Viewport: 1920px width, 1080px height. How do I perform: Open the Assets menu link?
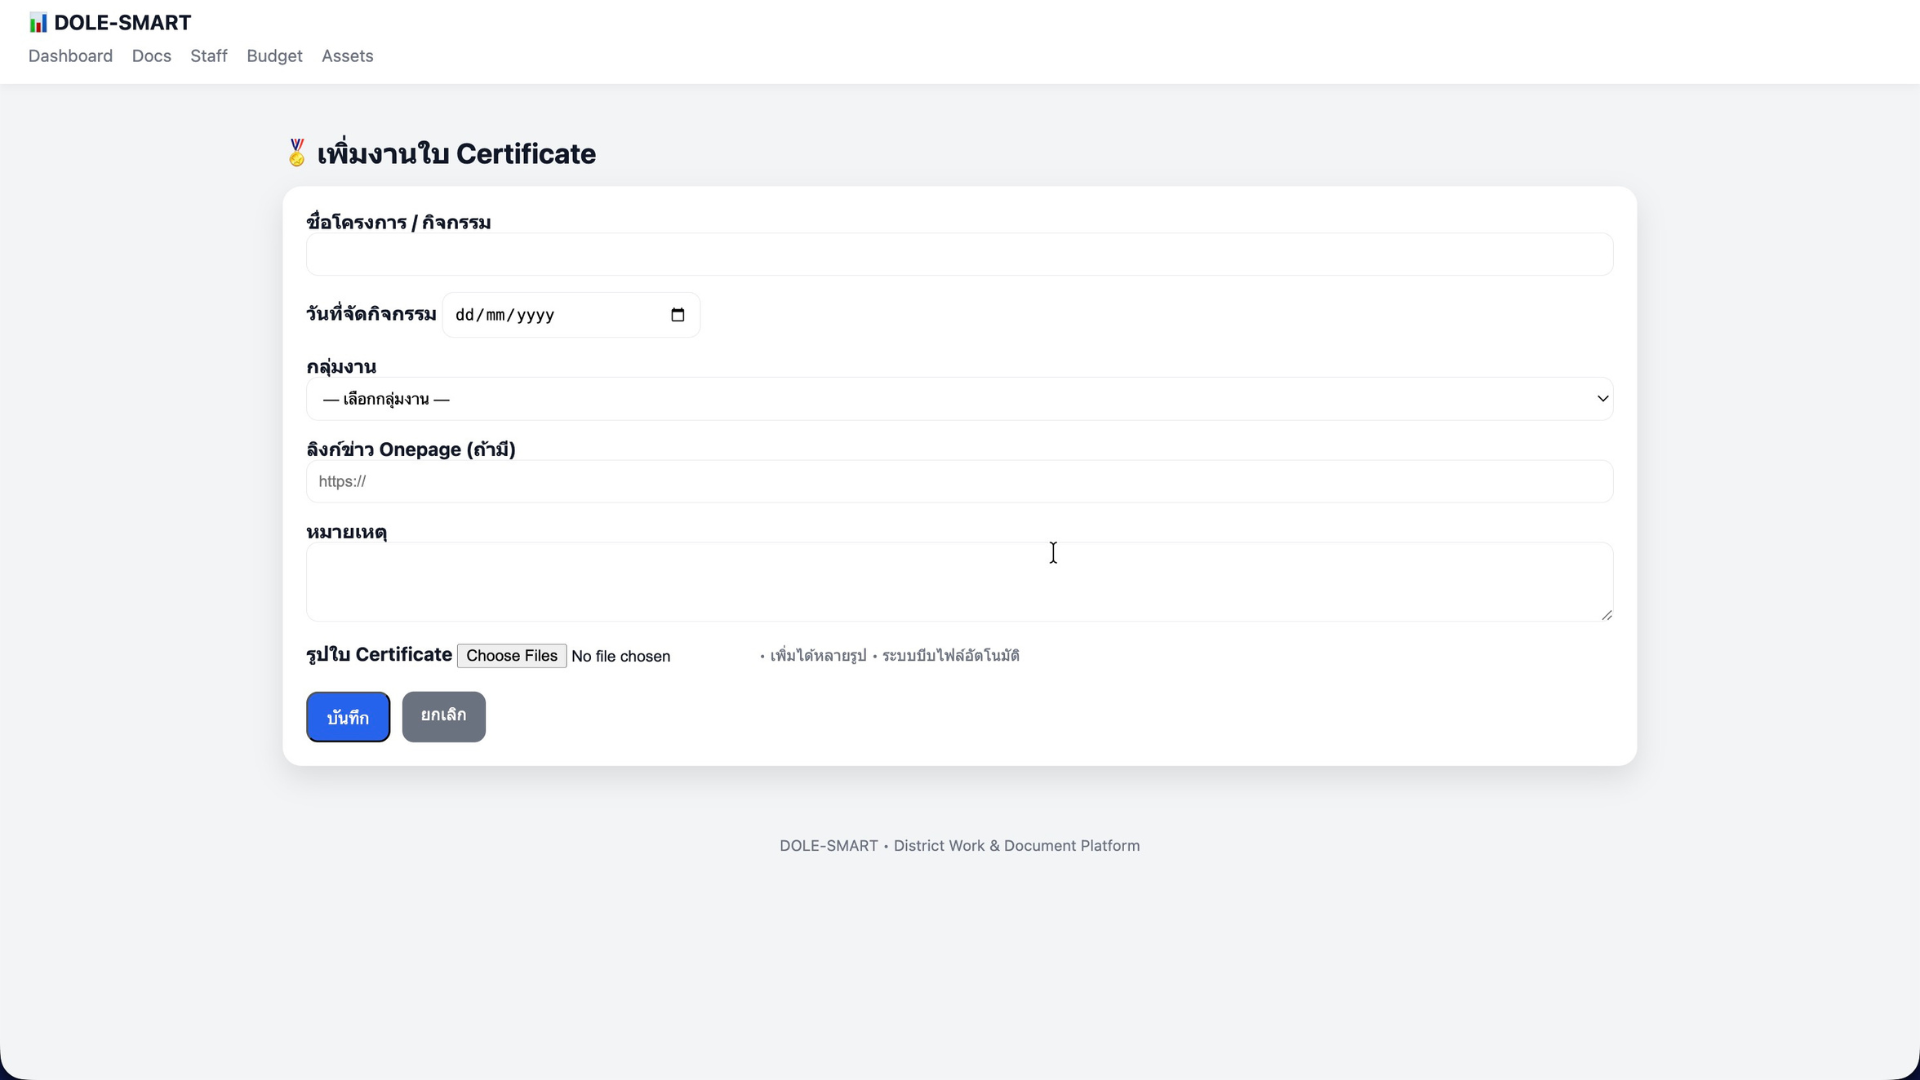[347, 56]
